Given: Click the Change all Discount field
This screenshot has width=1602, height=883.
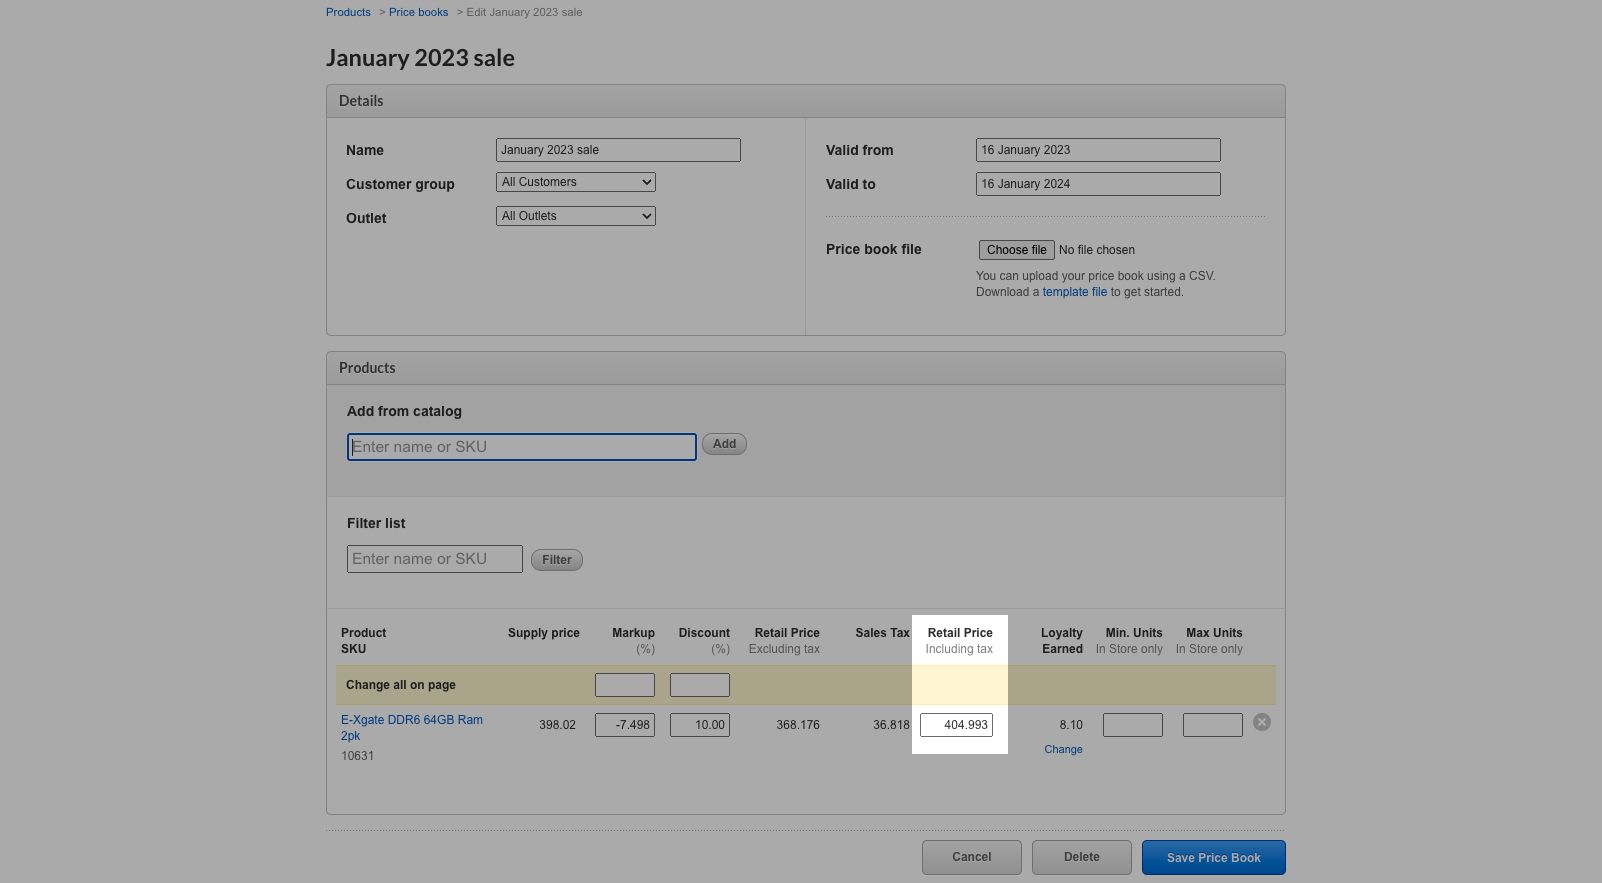Looking at the screenshot, I should [699, 685].
